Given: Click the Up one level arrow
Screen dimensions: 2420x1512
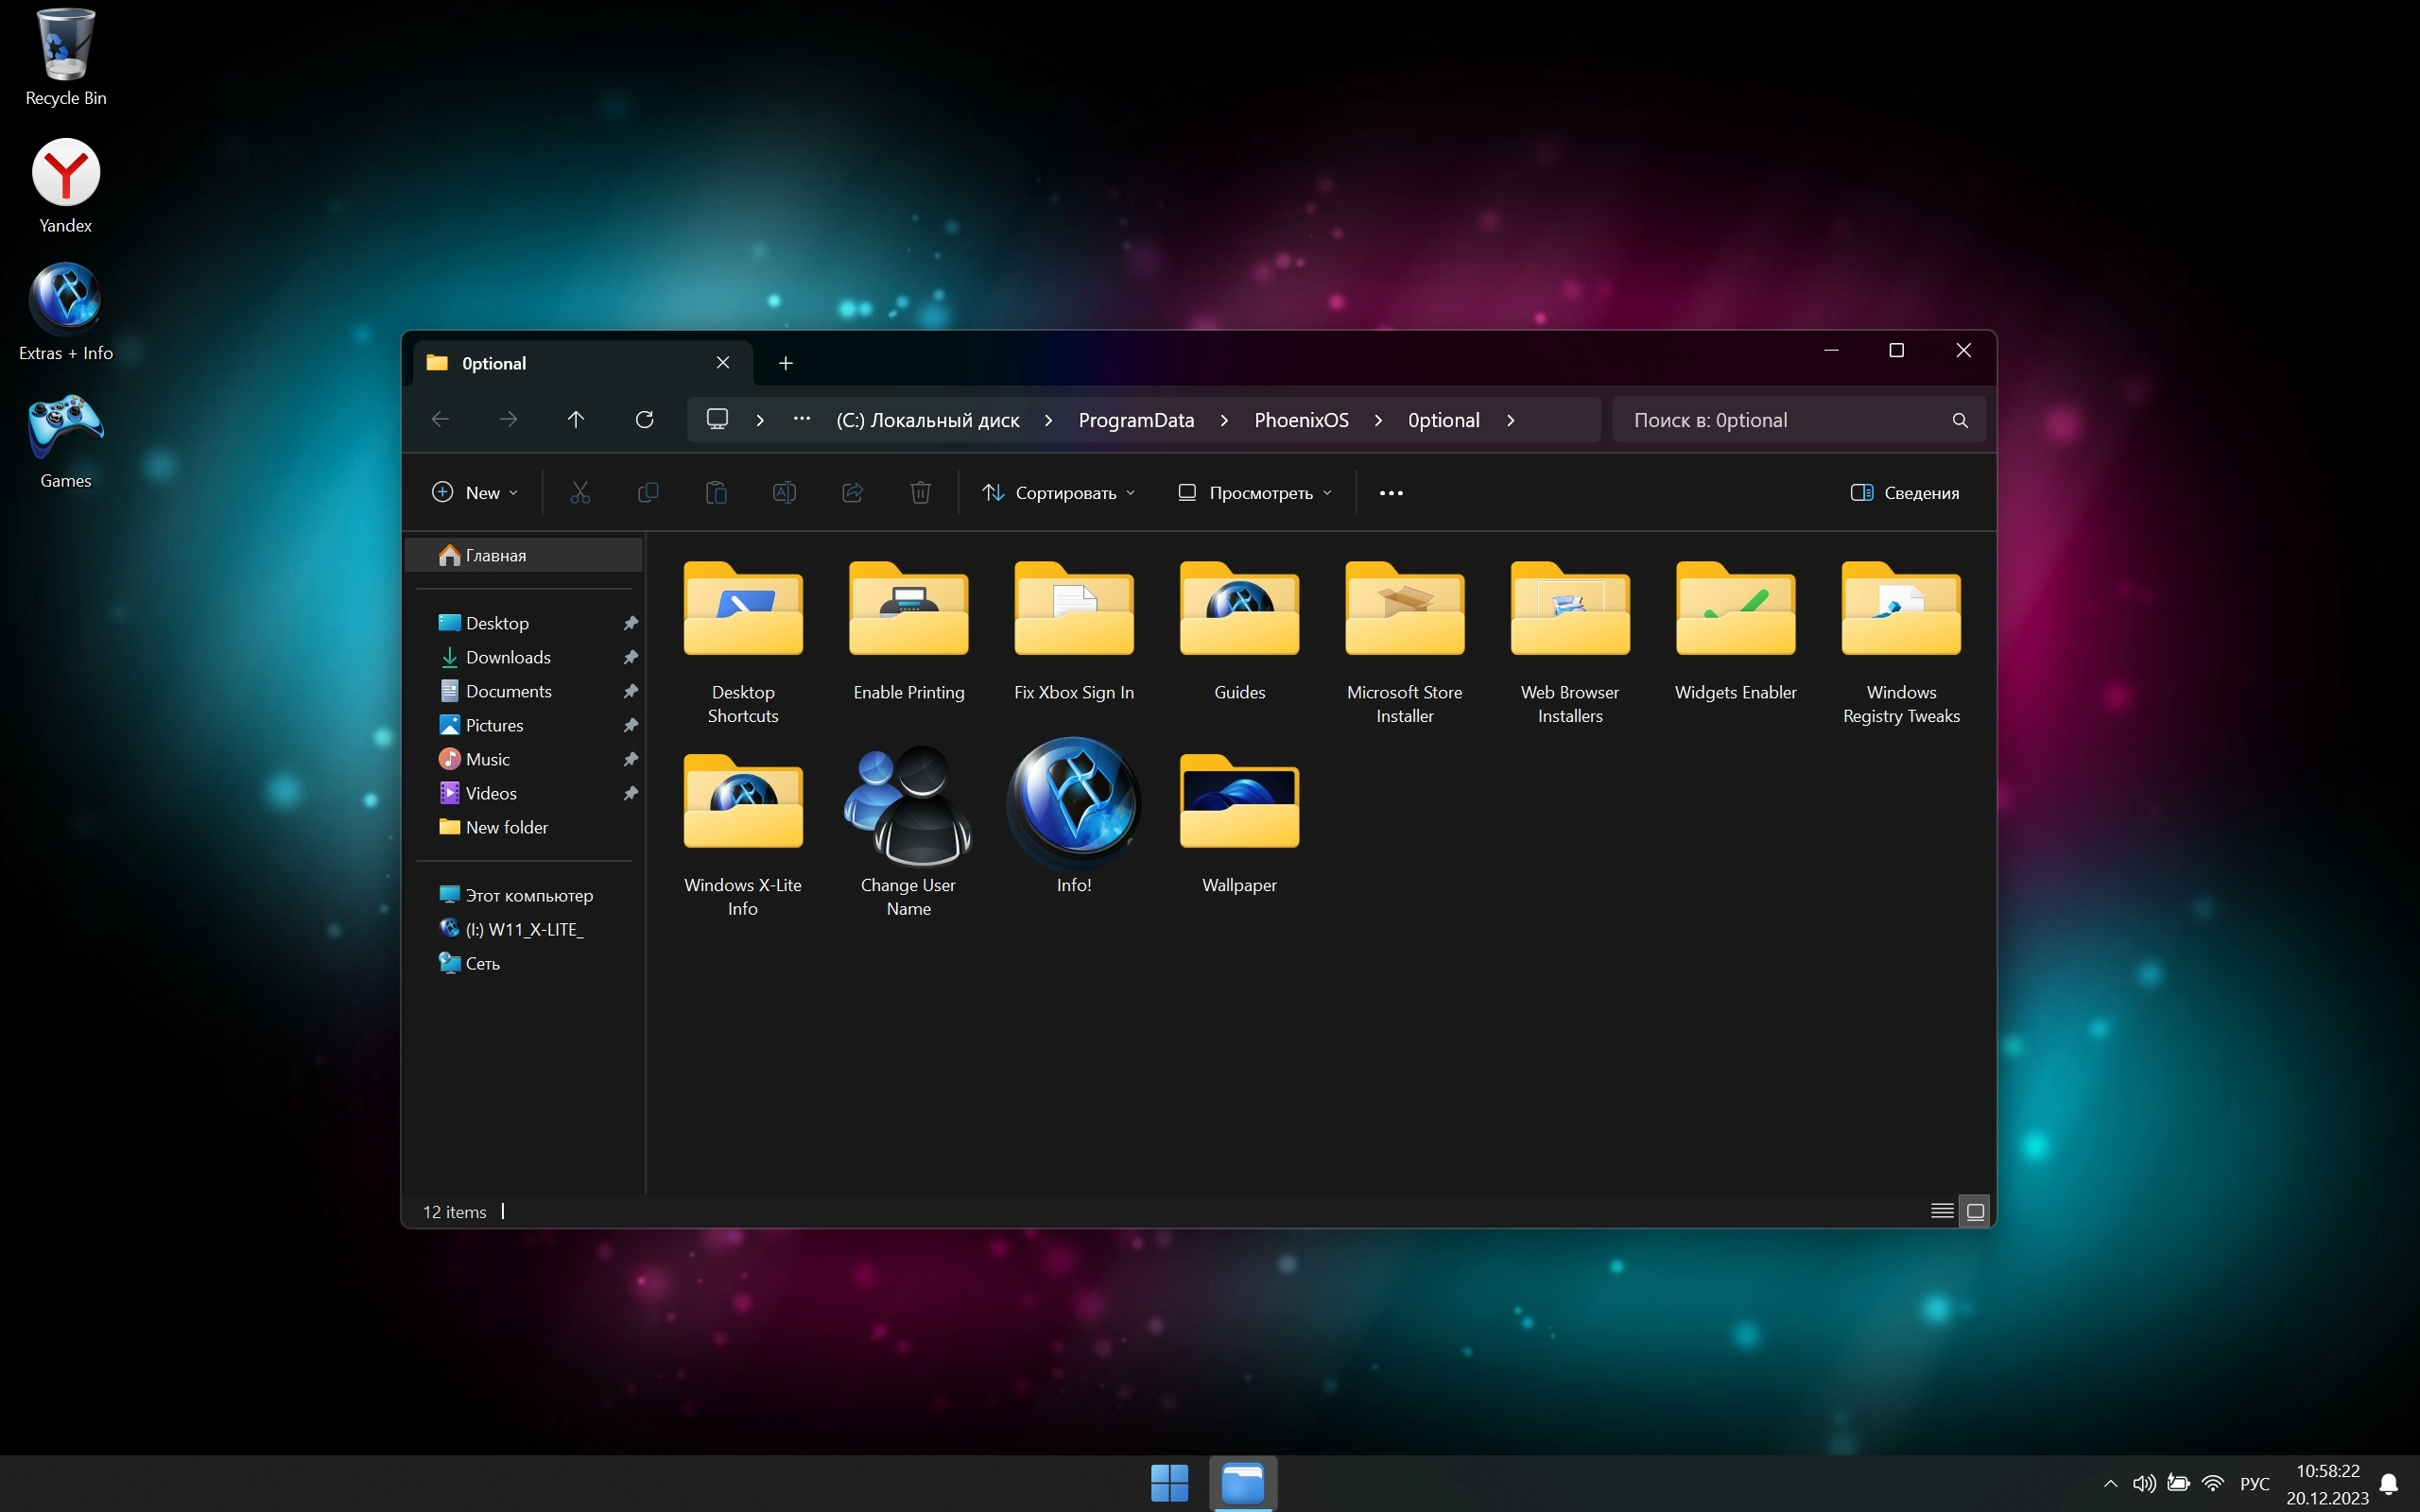Looking at the screenshot, I should [x=576, y=420].
